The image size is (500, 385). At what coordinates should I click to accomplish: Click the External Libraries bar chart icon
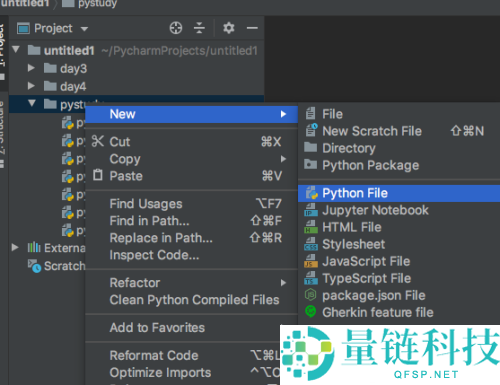34,247
